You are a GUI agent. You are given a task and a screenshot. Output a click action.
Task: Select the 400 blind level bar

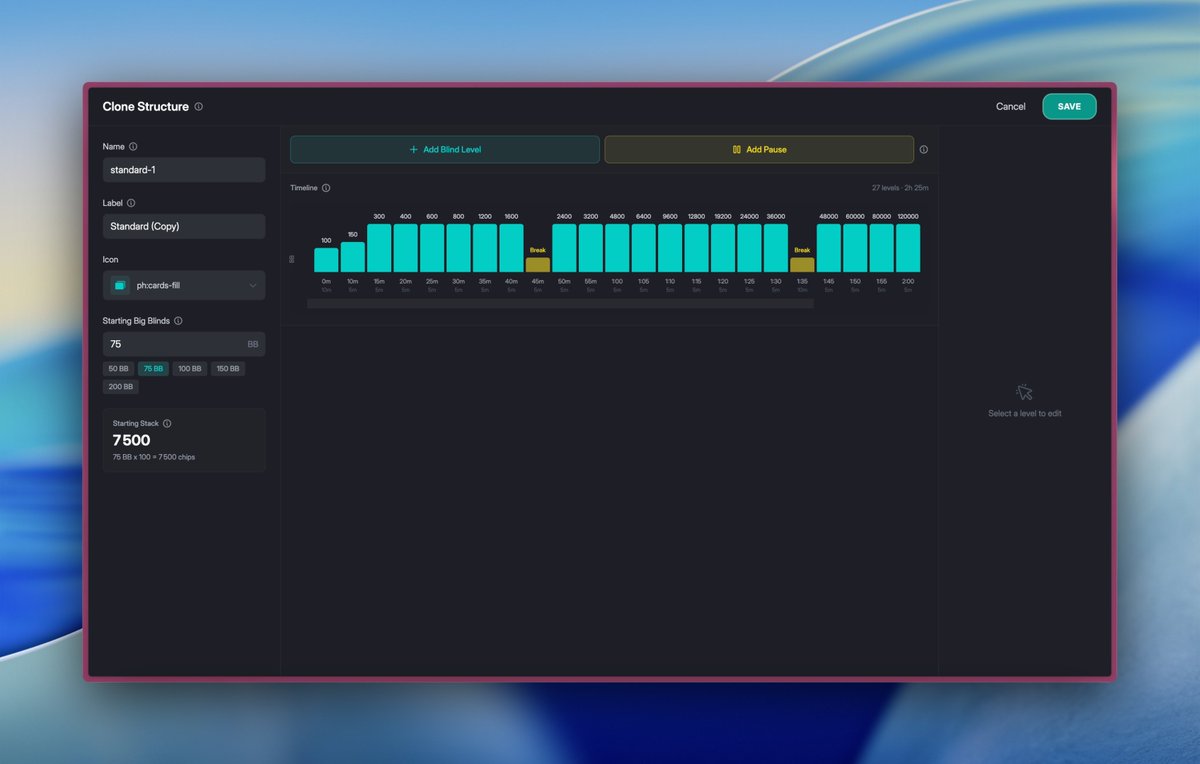tap(405, 248)
